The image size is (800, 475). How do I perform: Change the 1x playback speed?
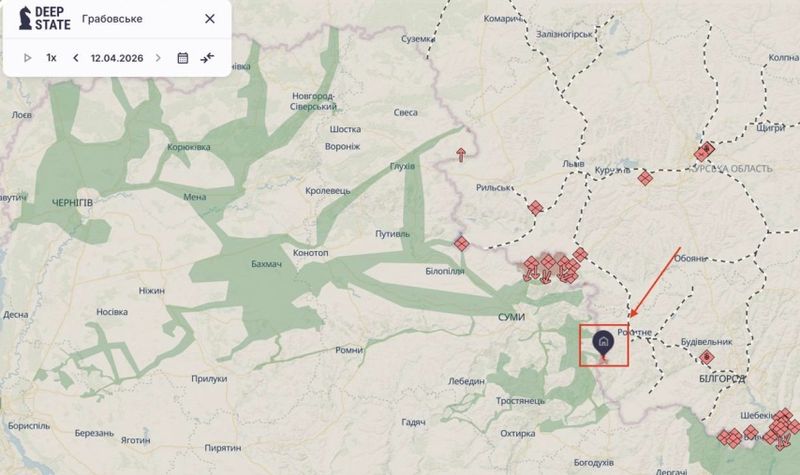(x=51, y=58)
